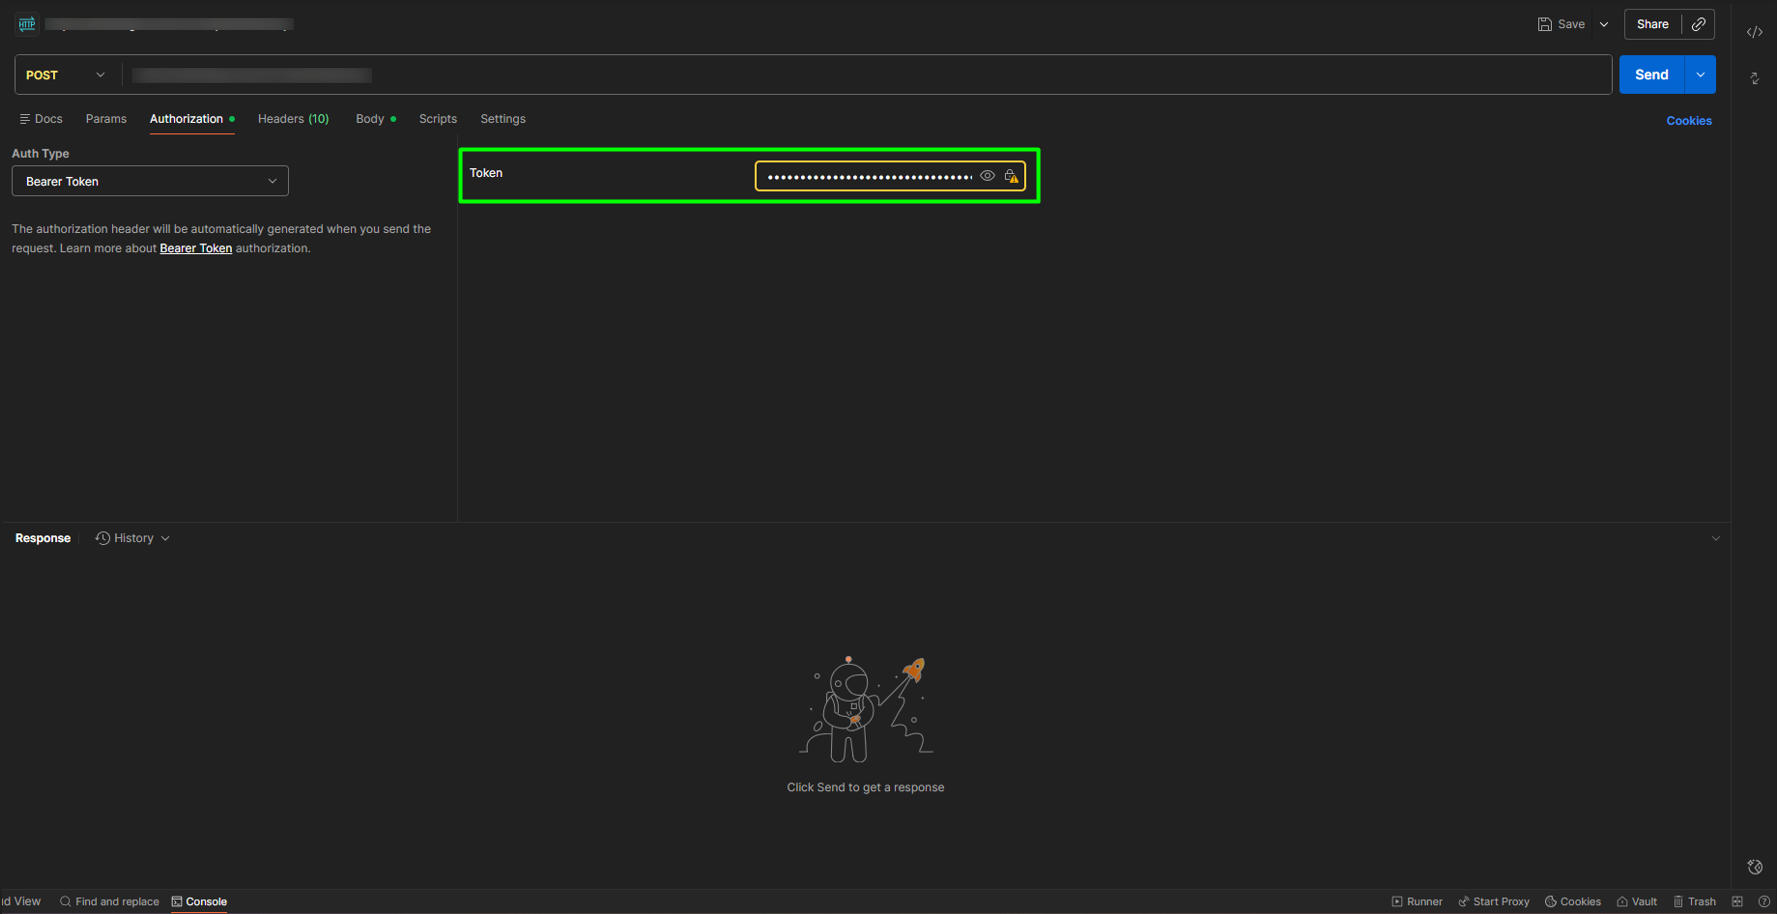Switch to the Headers (10) tab
Screen dimensions: 1777x914
[293, 119]
